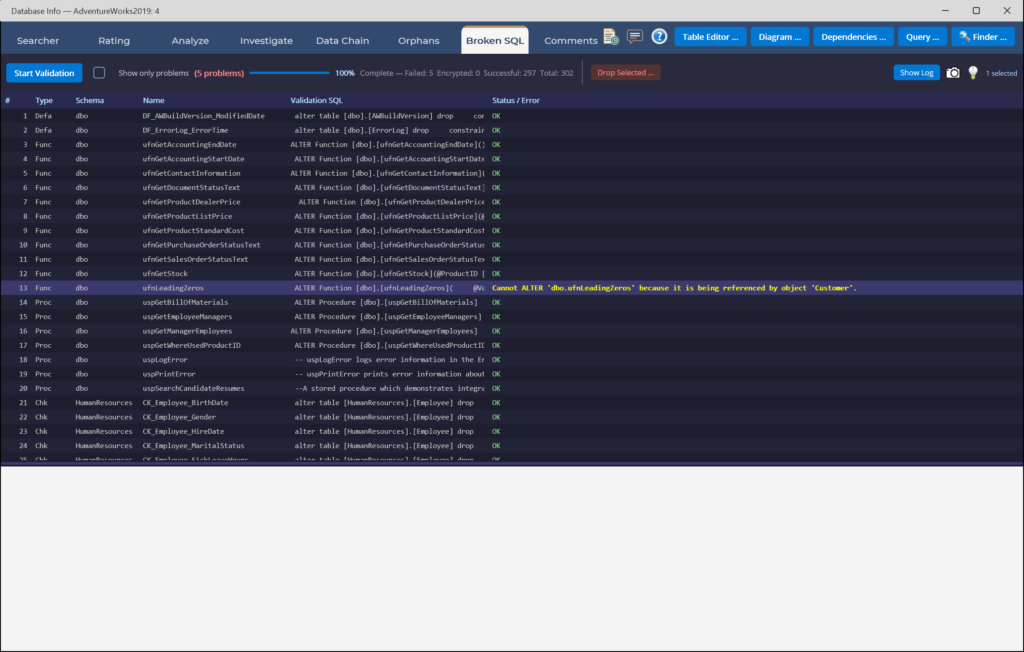Open the Comments tab
Screen dimensions: 1024x652
571,41
